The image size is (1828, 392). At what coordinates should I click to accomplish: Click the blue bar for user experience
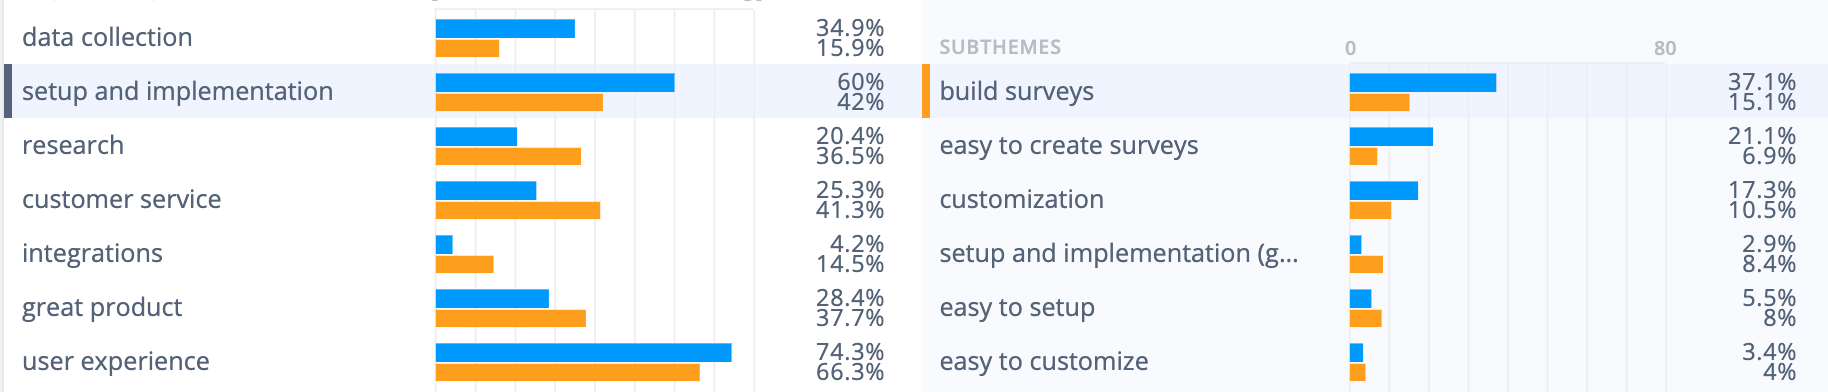tap(584, 353)
